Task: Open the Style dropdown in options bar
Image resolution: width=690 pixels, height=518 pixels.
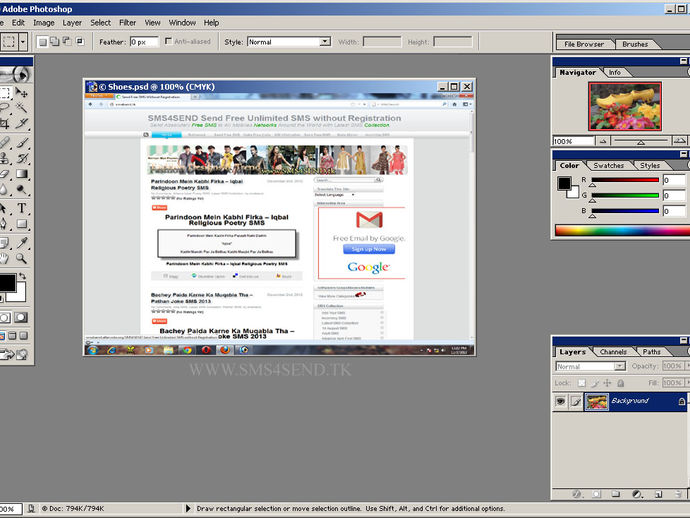Action: click(325, 41)
